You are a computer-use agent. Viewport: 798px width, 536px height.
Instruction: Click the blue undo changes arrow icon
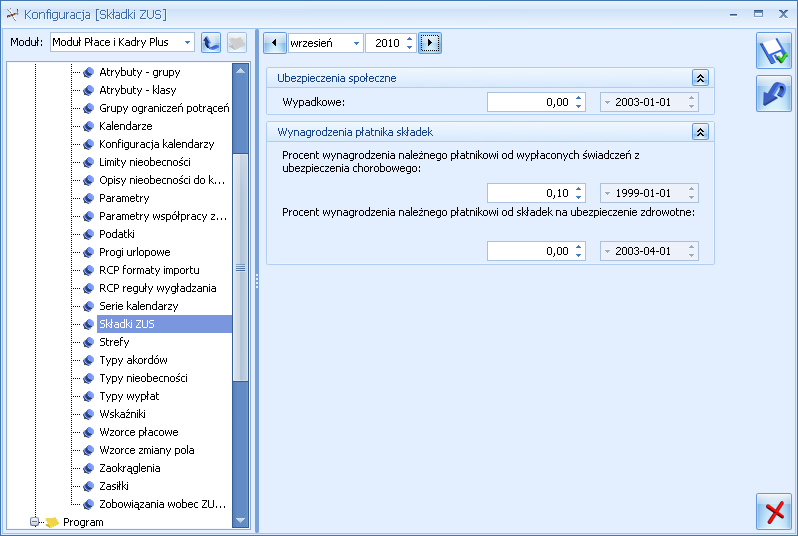(x=774, y=94)
